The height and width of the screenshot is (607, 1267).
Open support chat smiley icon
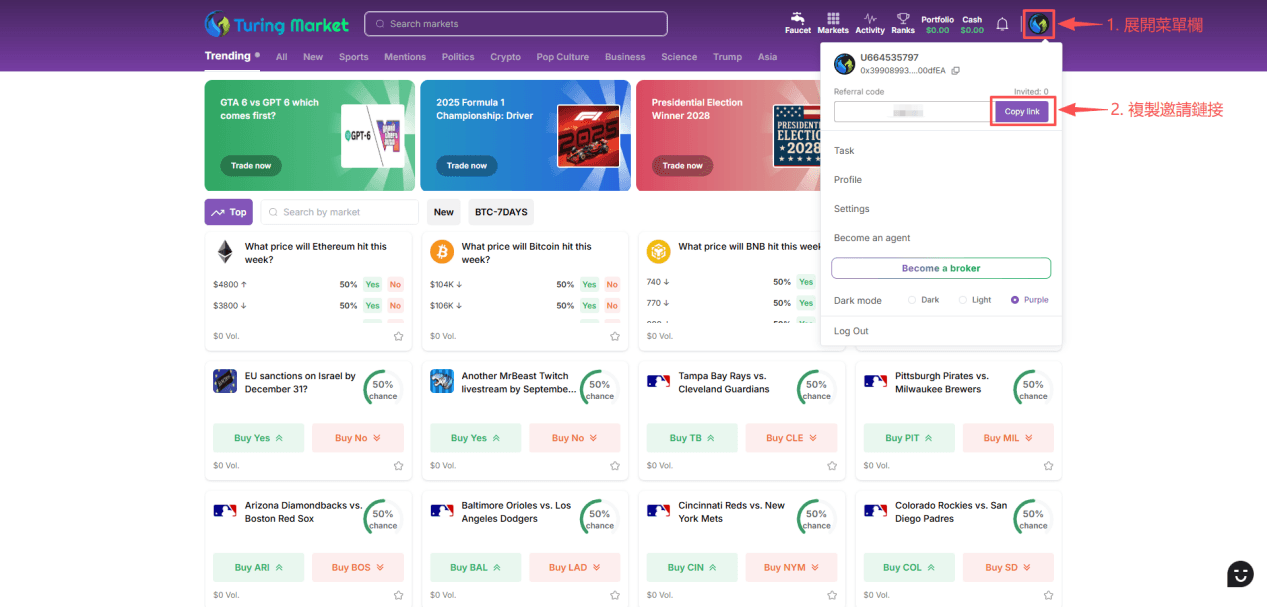(x=1240, y=573)
